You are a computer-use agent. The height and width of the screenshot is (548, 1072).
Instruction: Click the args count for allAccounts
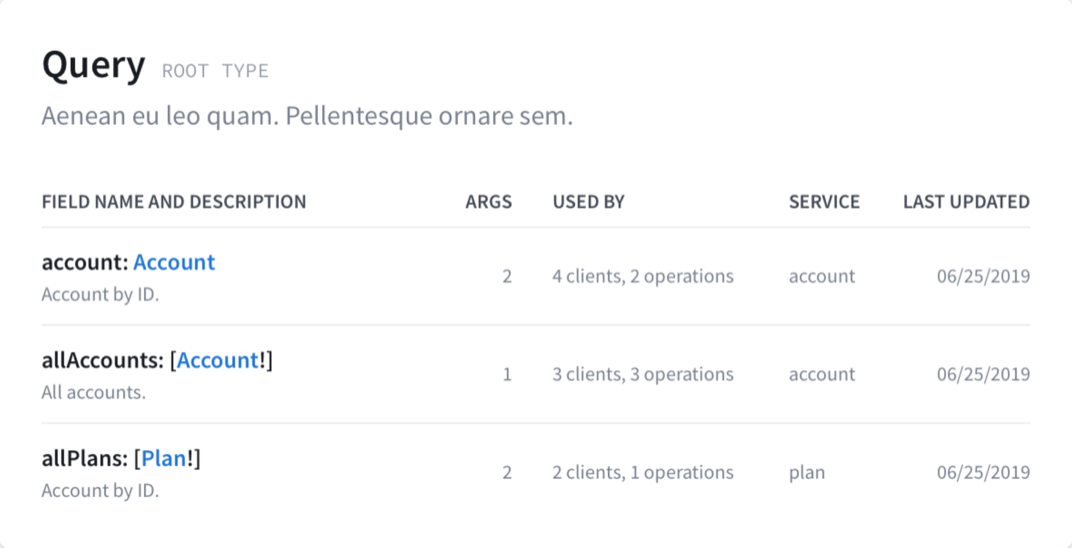(507, 374)
